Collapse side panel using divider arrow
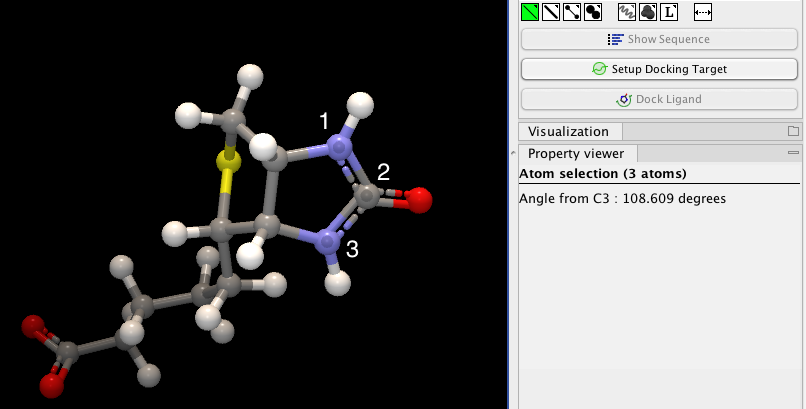Screen dimensions: 806x409 (513, 155)
